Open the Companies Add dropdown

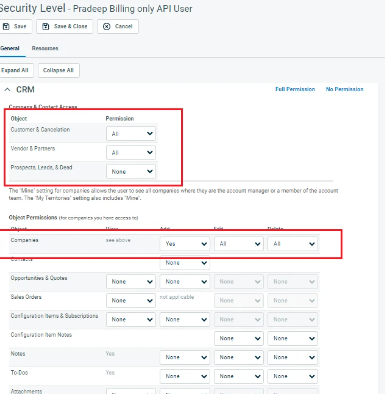click(185, 244)
